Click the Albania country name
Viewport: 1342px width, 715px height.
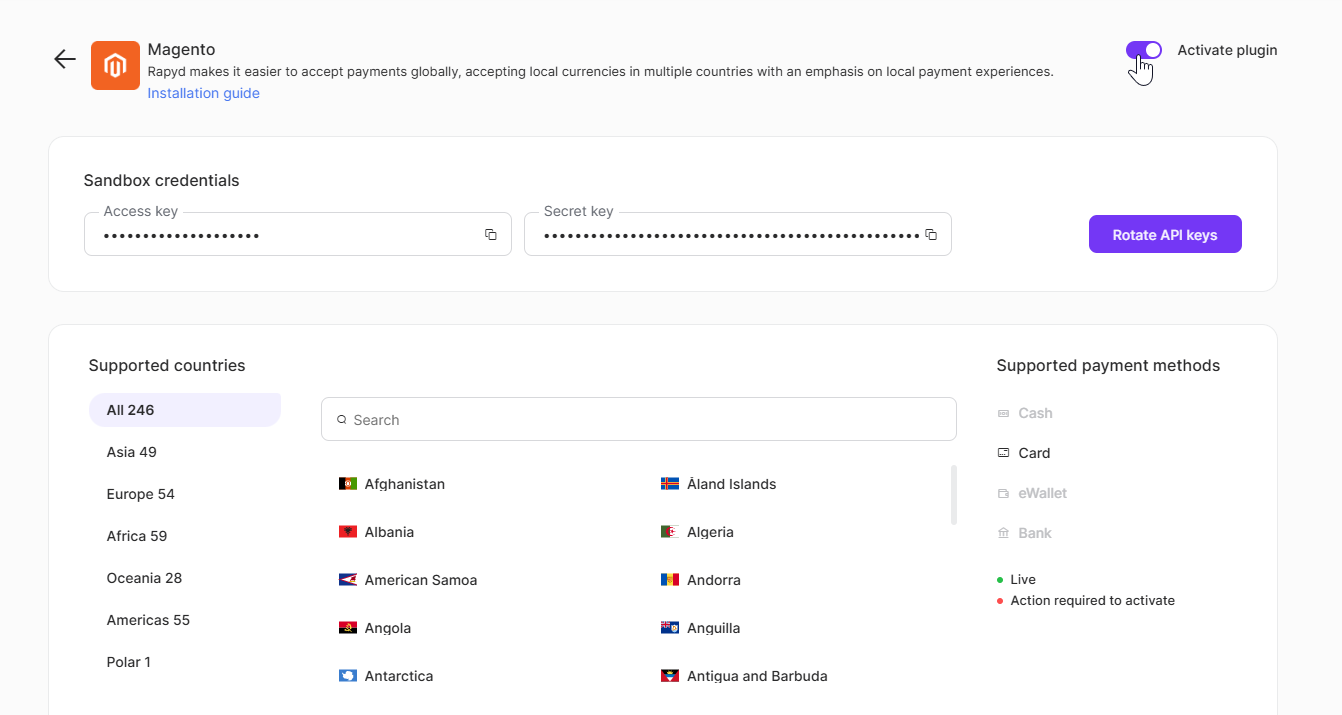pyautogui.click(x=389, y=532)
